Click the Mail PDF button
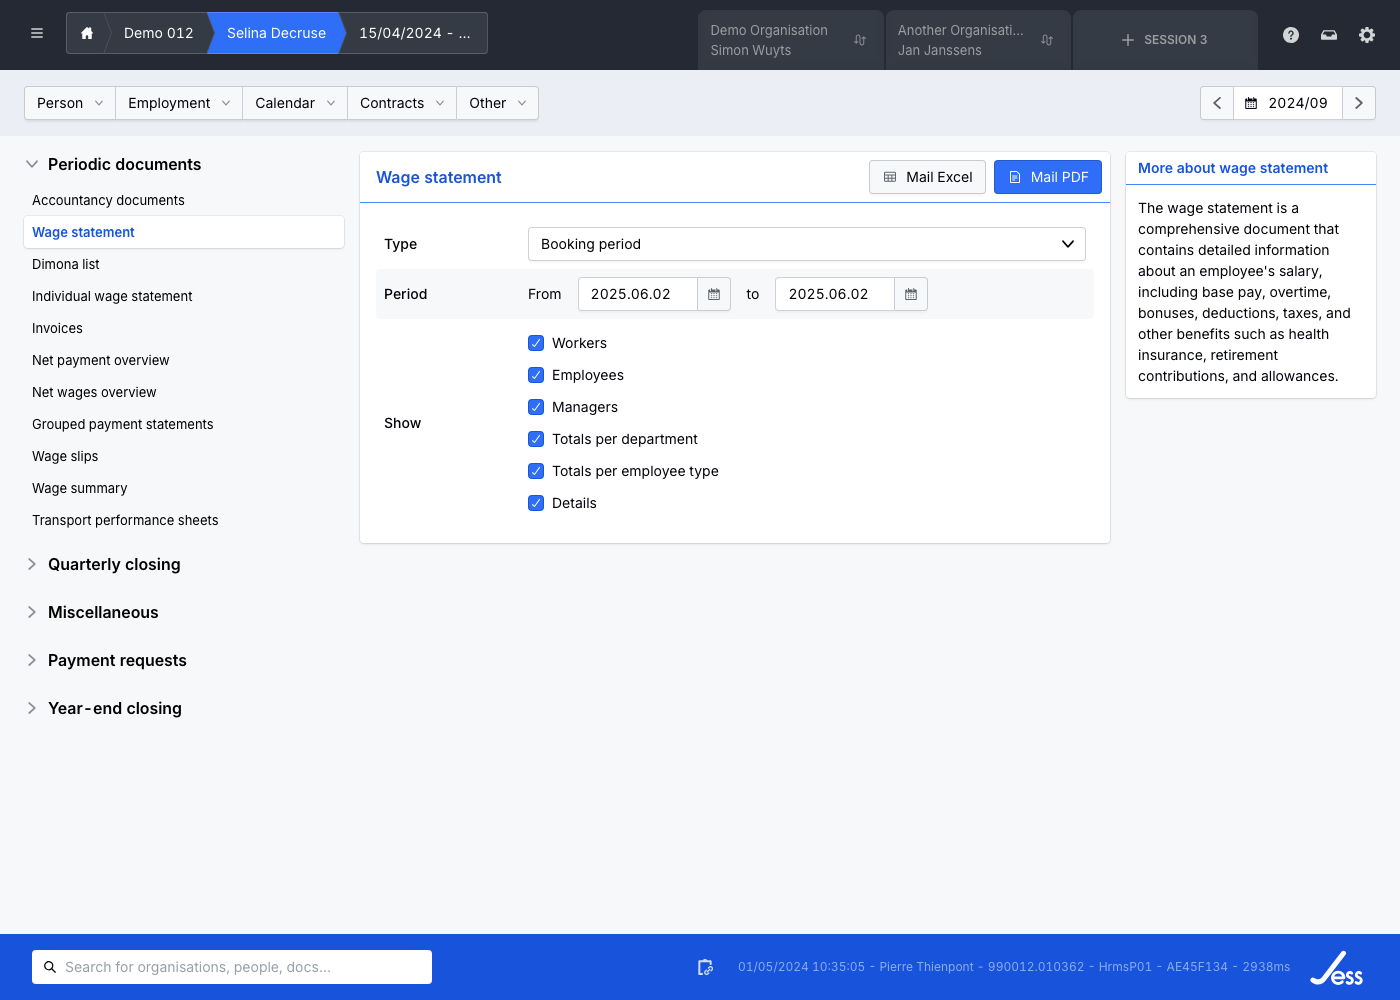The width and height of the screenshot is (1400, 1000). click(1047, 177)
